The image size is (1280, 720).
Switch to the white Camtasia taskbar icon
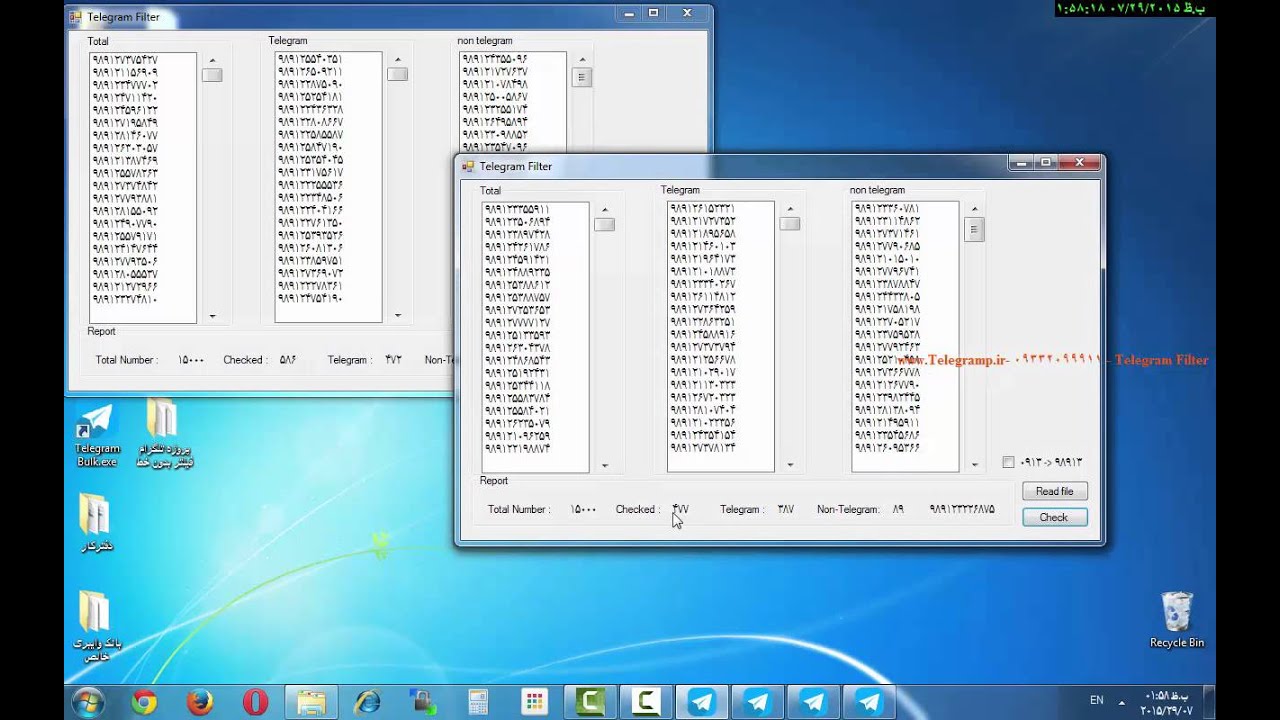[x=646, y=702]
